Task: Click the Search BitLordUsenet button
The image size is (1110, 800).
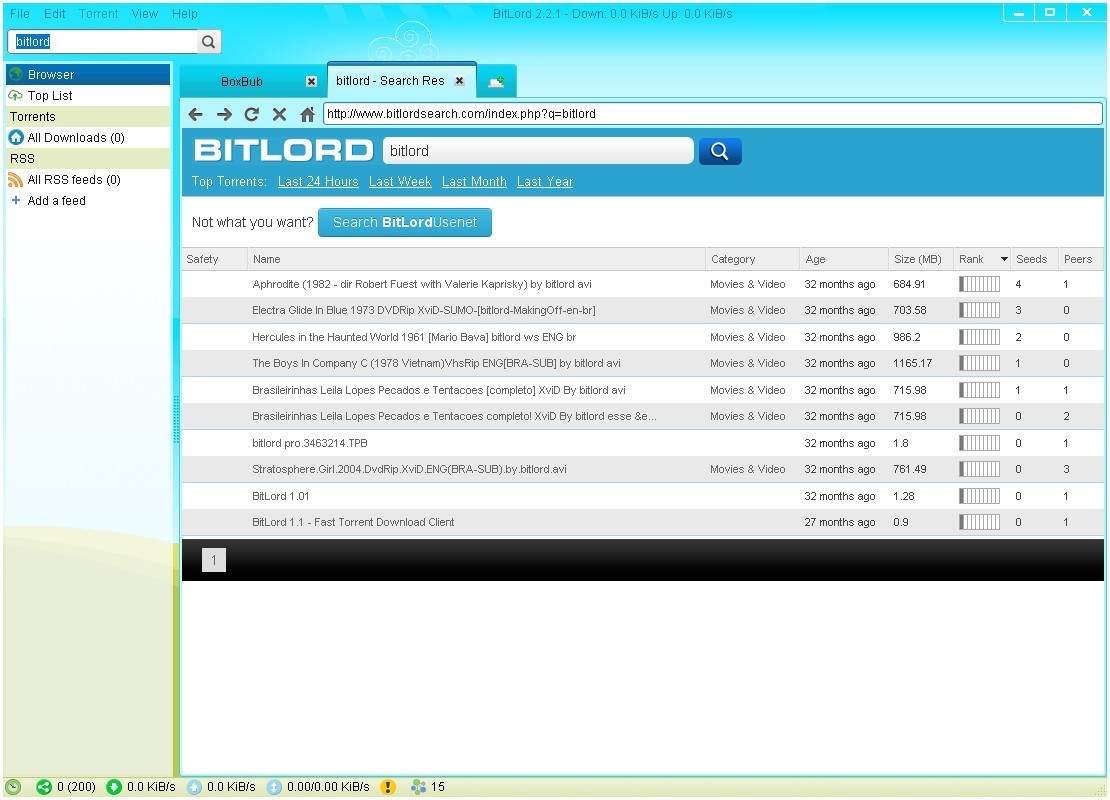Action: pos(405,222)
